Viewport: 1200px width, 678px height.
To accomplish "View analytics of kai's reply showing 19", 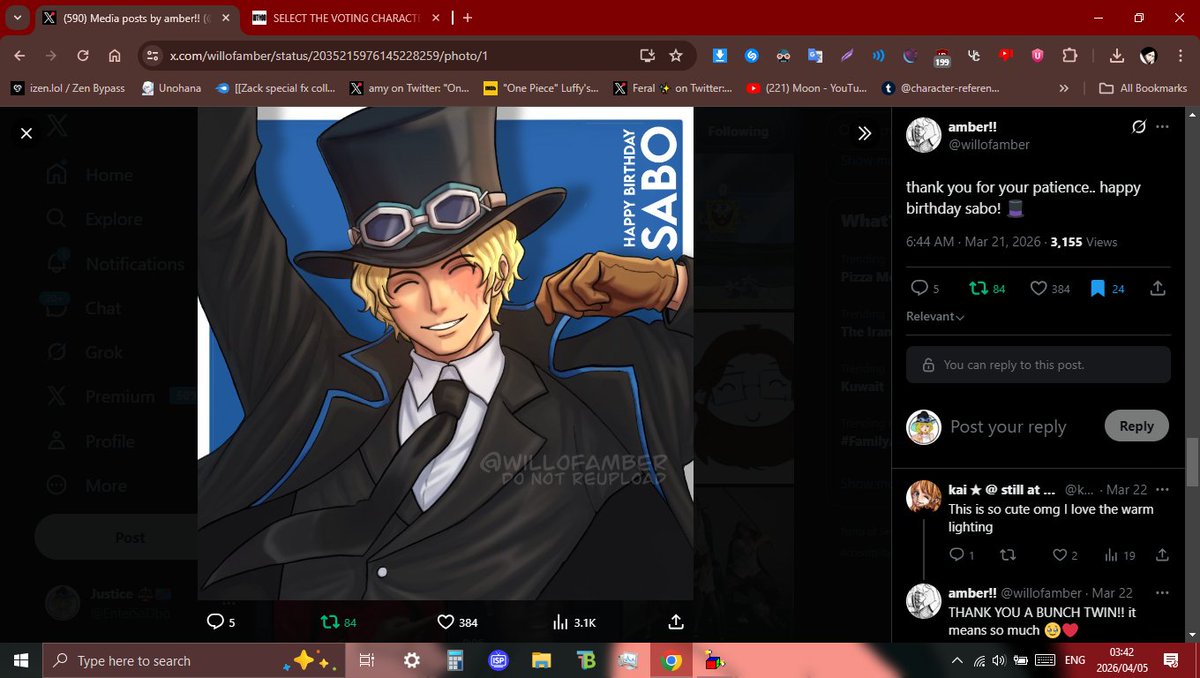I will point(1120,555).
